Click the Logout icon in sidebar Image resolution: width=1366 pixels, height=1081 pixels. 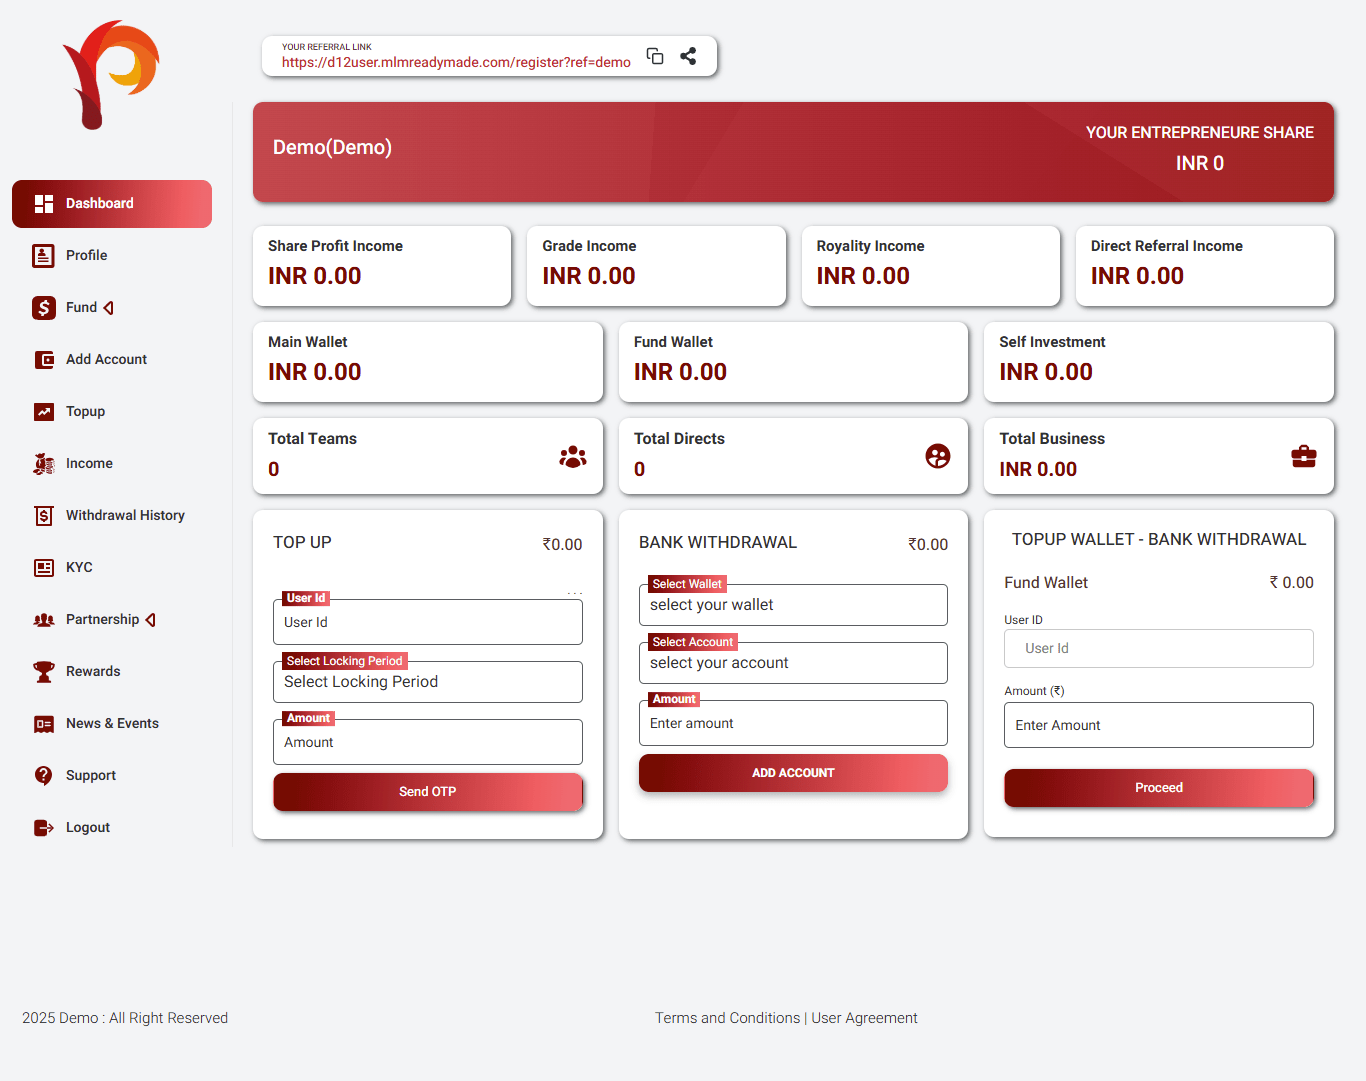(x=44, y=828)
